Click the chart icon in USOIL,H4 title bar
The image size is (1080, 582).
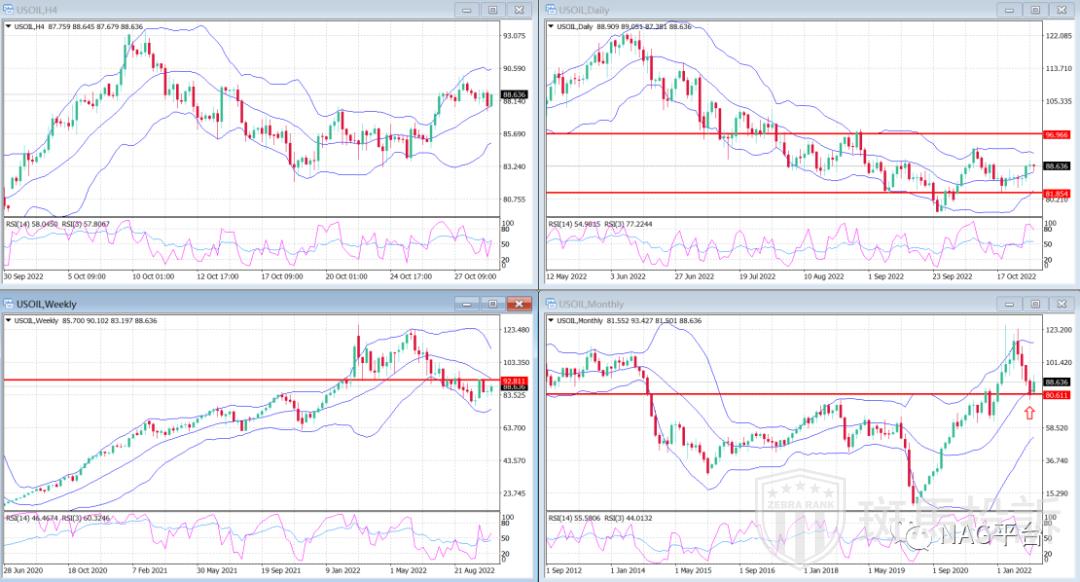9,10
